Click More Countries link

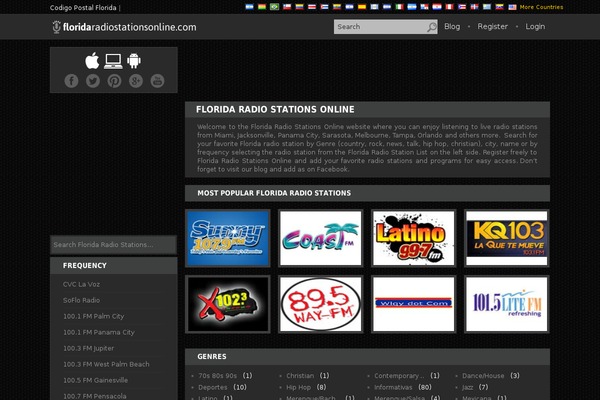click(x=541, y=7)
